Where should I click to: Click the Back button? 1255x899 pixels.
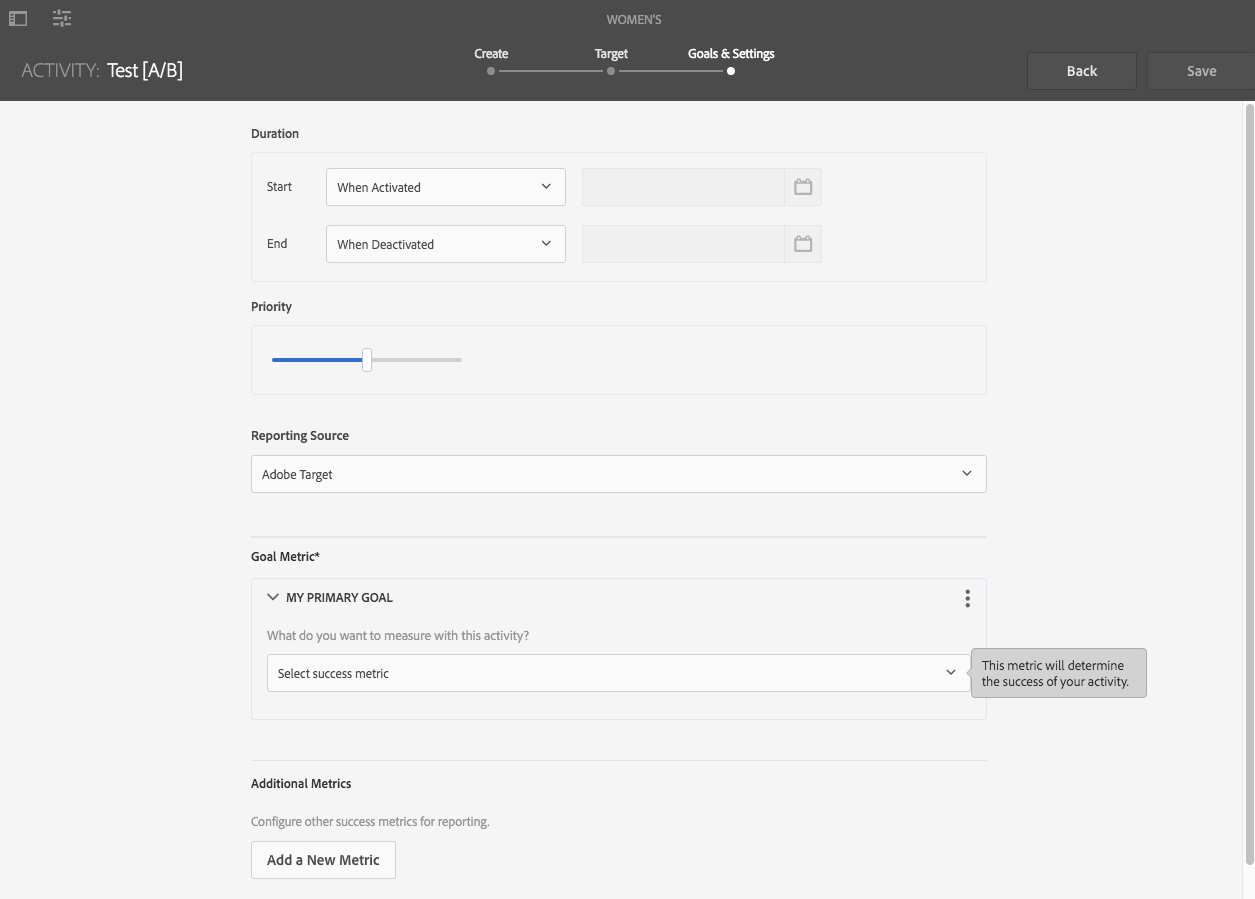pos(1081,71)
